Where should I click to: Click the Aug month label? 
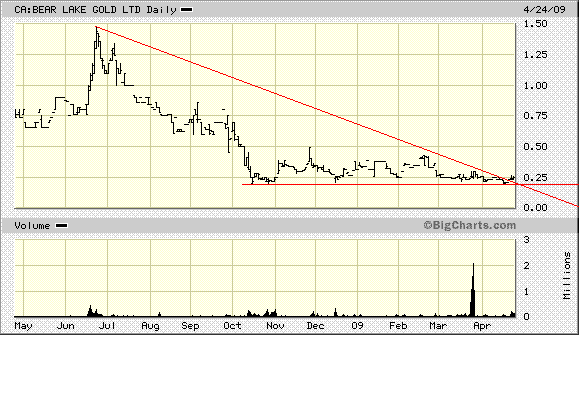point(151,326)
